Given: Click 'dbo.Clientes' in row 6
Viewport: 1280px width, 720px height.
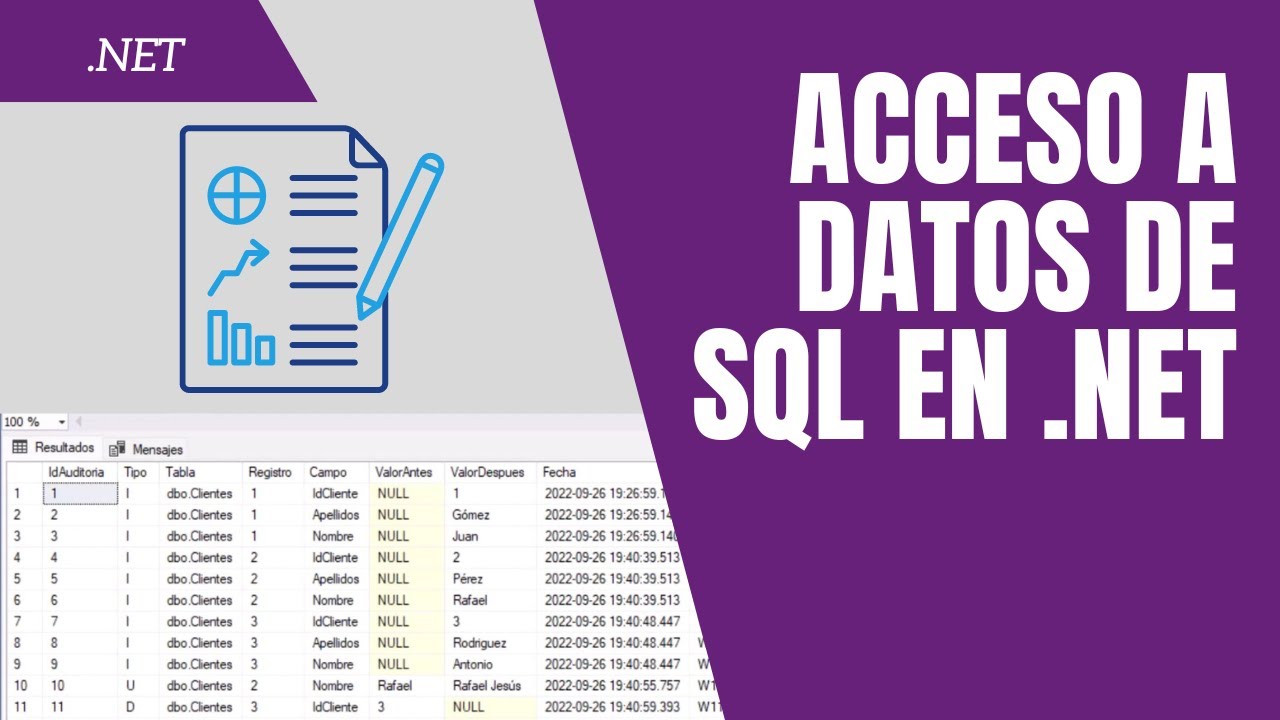Looking at the screenshot, I should pyautogui.click(x=201, y=600).
